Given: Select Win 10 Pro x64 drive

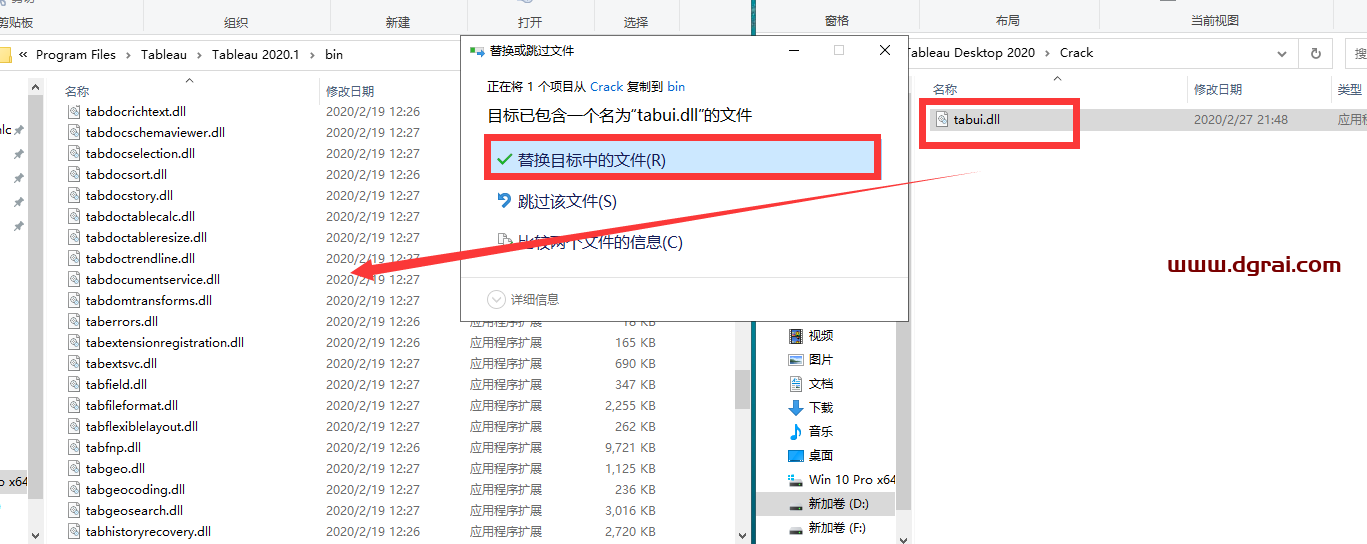Looking at the screenshot, I should coord(852,480).
